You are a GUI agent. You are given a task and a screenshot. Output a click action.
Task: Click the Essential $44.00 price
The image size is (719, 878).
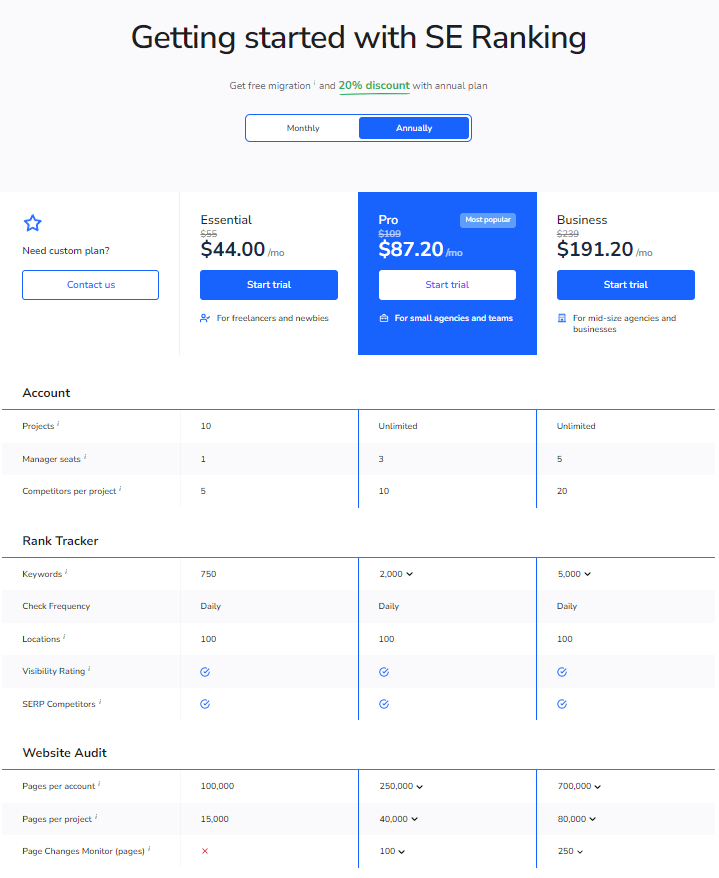click(x=232, y=249)
